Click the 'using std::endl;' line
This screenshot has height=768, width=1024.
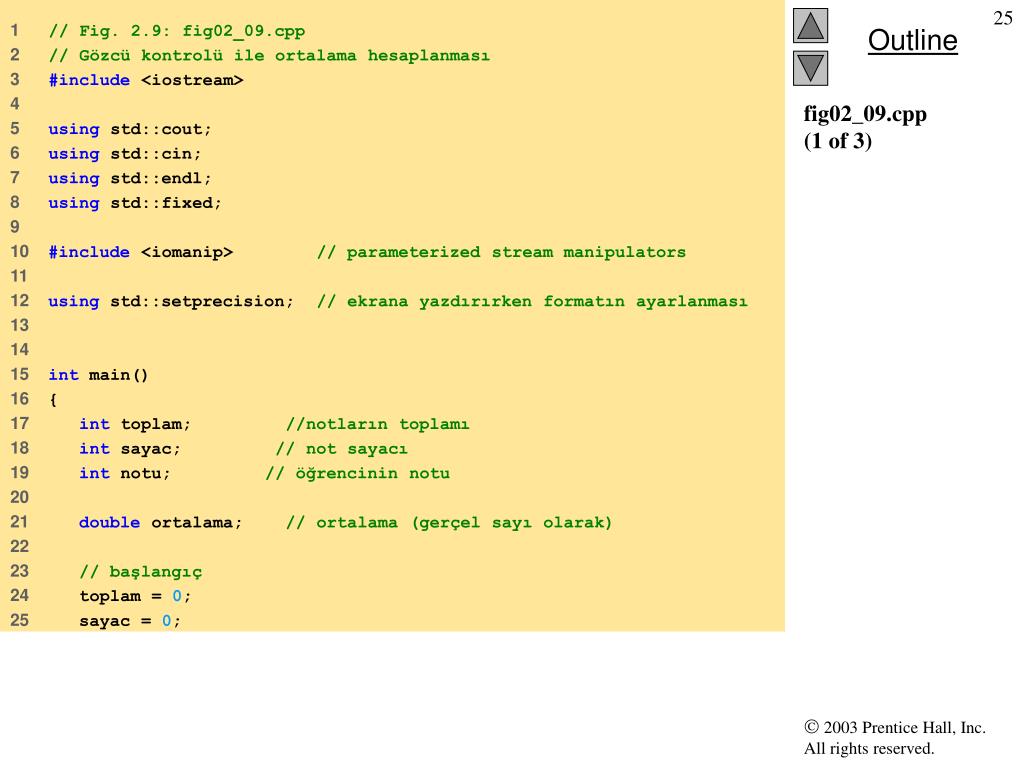130,178
